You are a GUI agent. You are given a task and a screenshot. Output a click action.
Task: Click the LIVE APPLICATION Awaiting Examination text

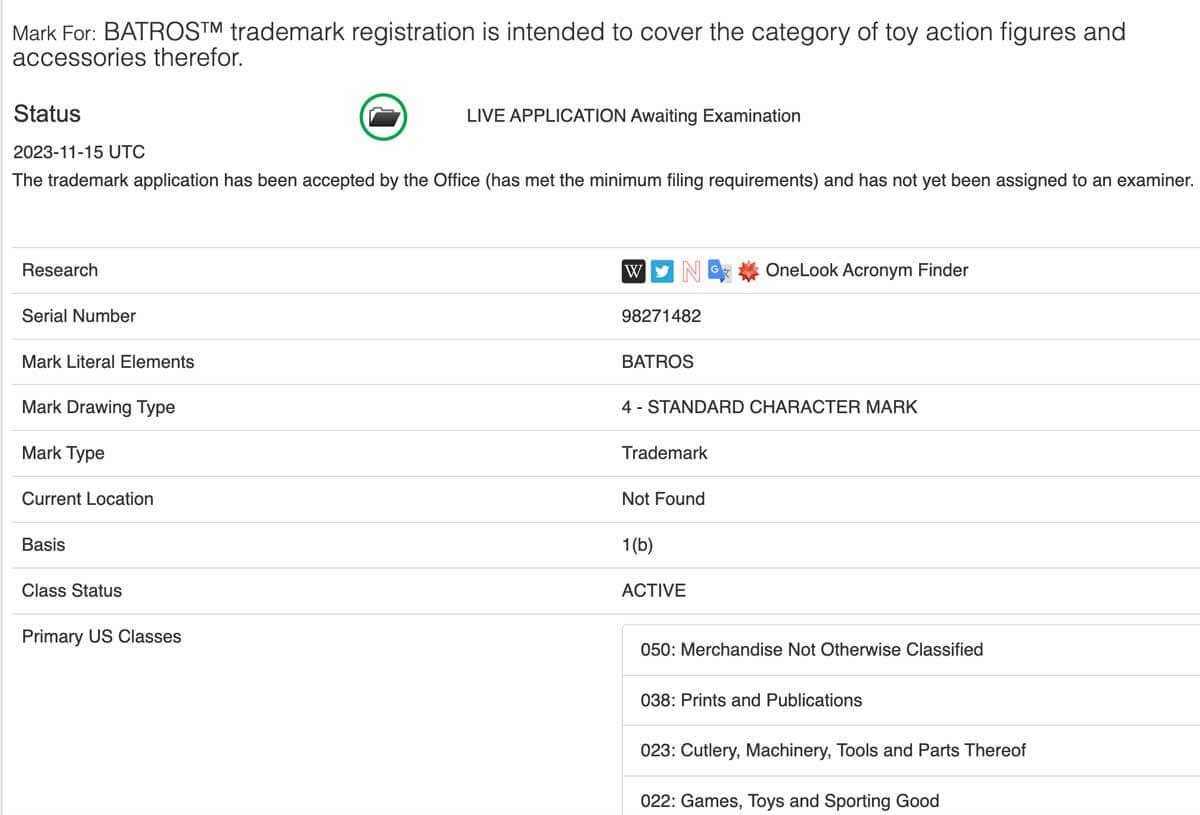click(632, 116)
